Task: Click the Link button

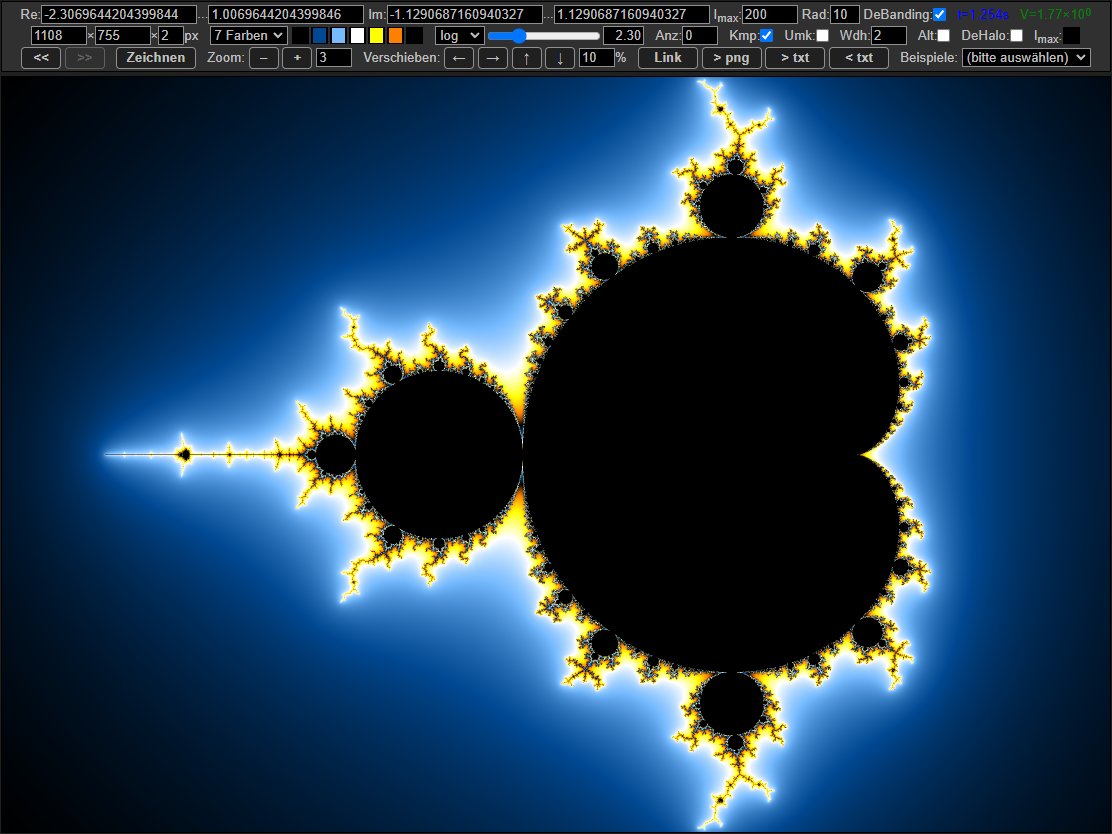Action: 667,58
